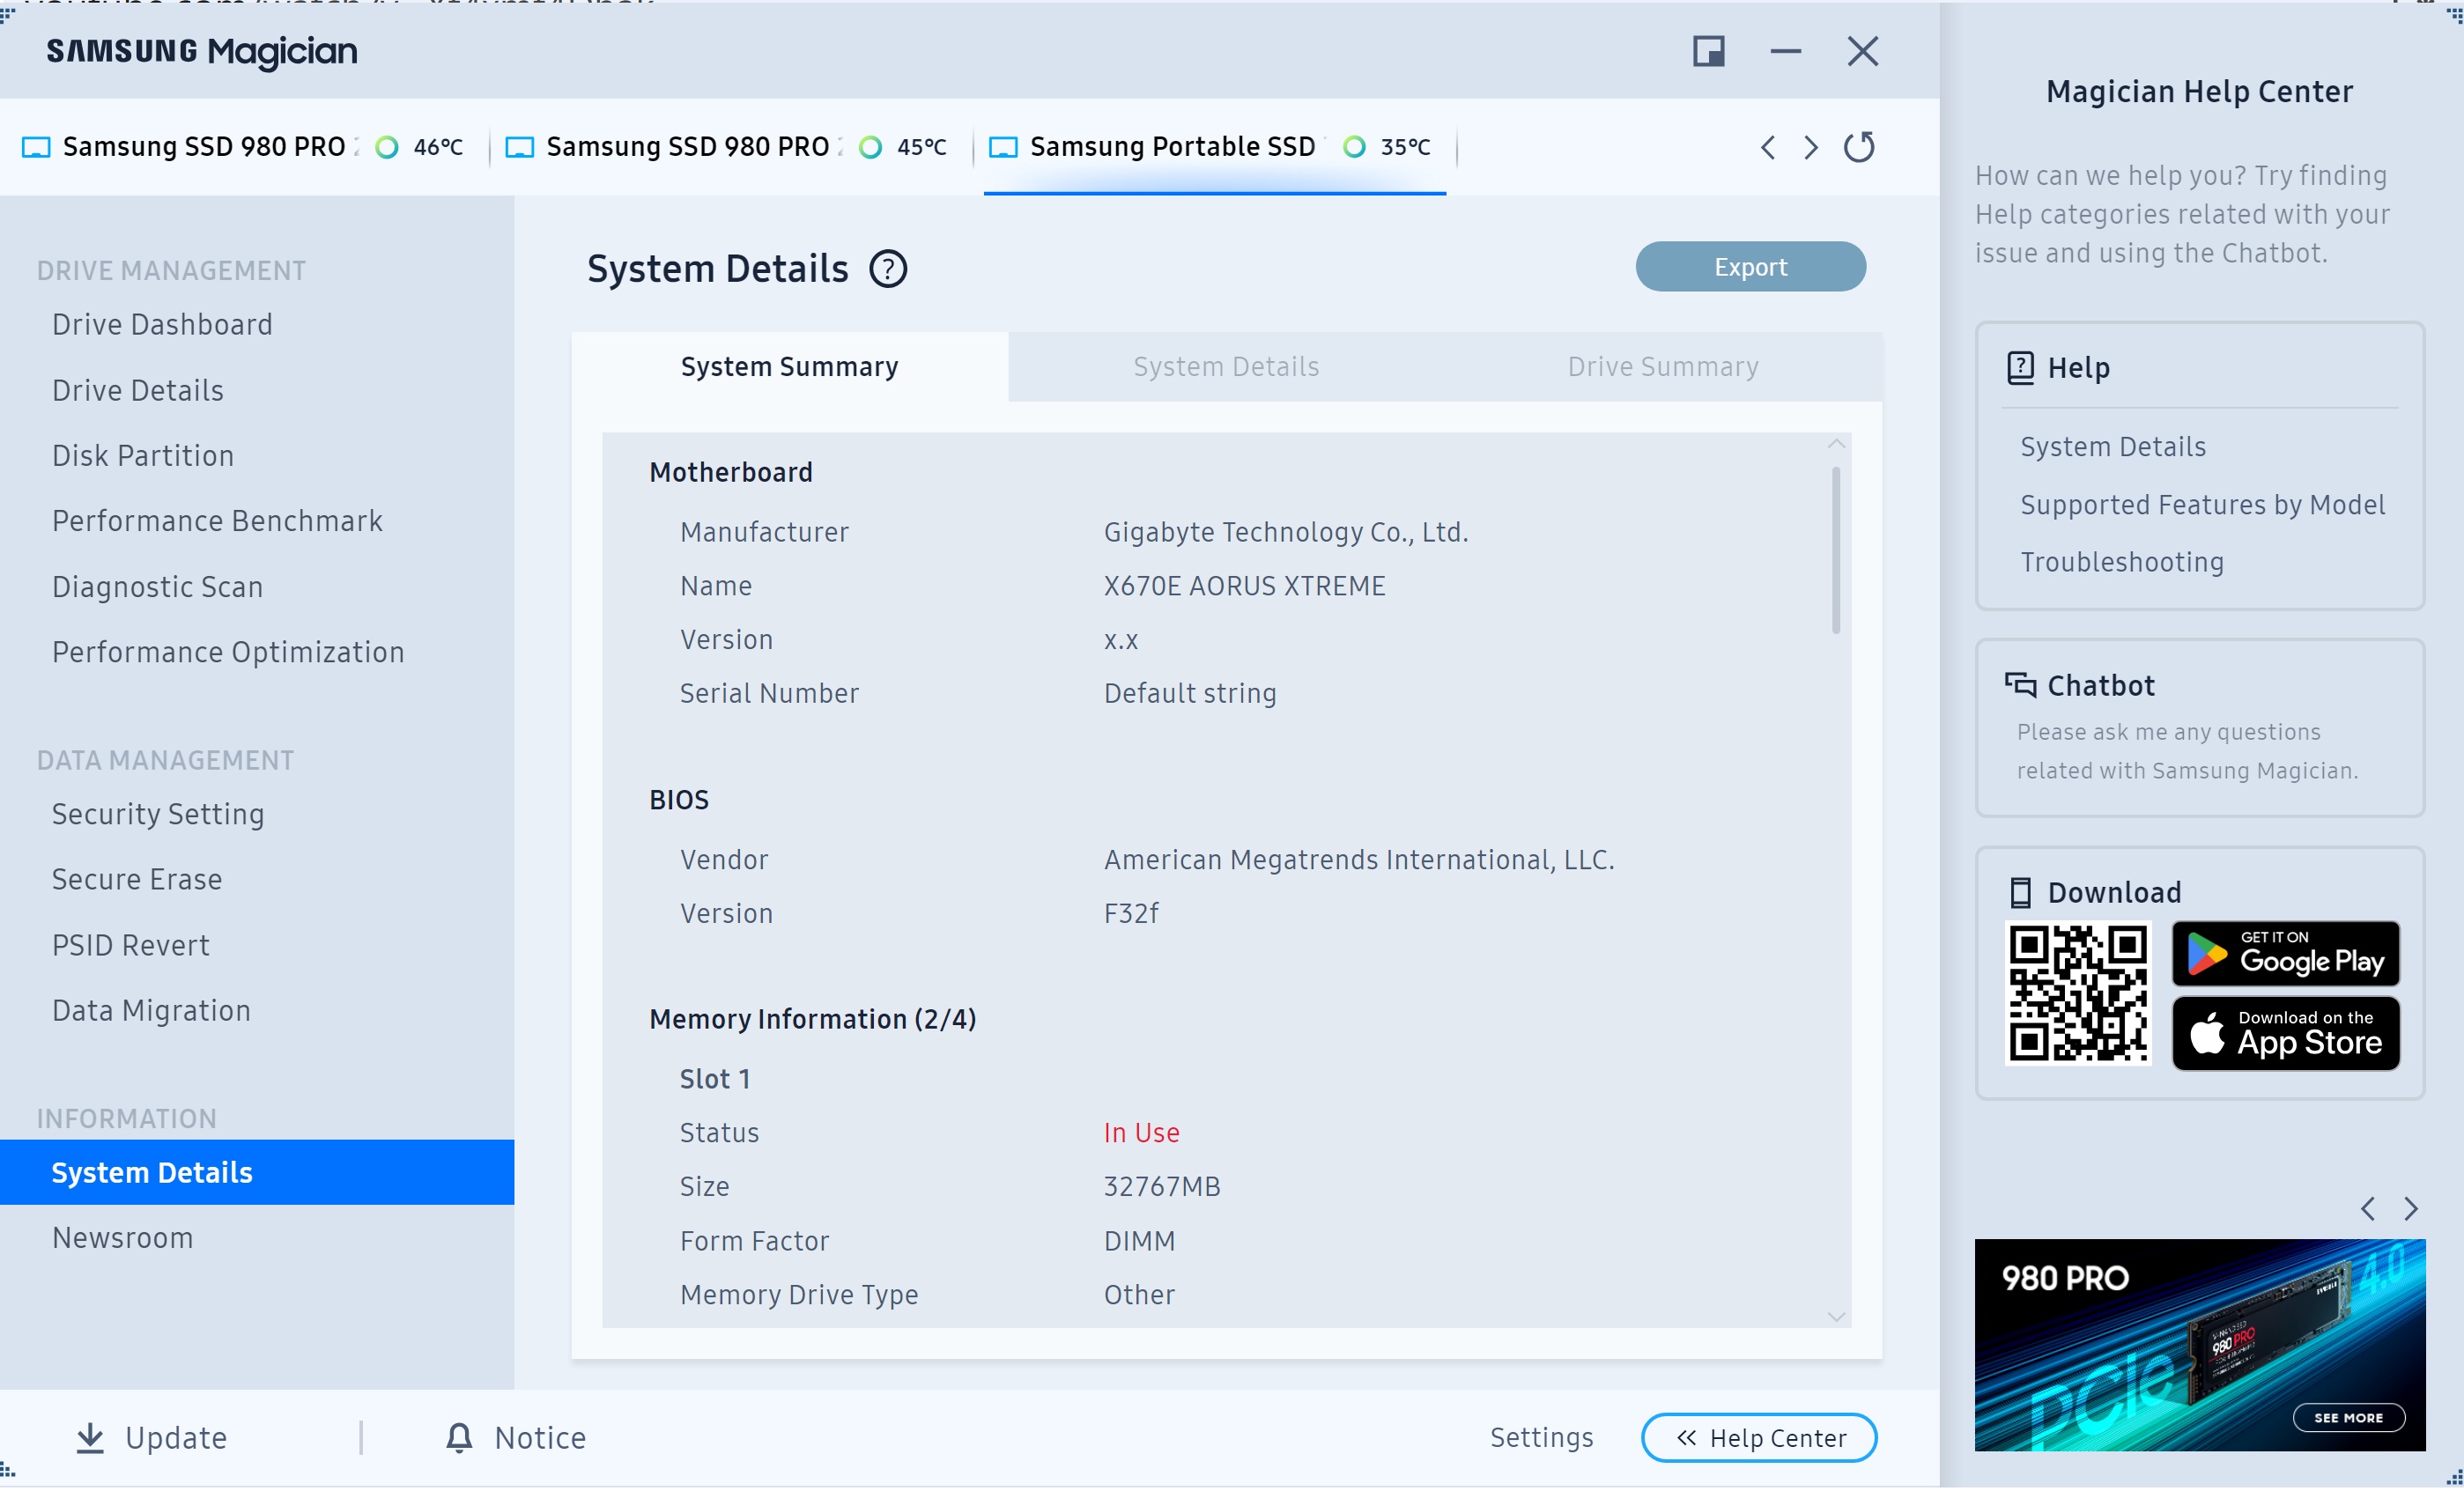Go to previous banner in Help Center
Screen dimensions: 2464x1491
pos(2367,1209)
